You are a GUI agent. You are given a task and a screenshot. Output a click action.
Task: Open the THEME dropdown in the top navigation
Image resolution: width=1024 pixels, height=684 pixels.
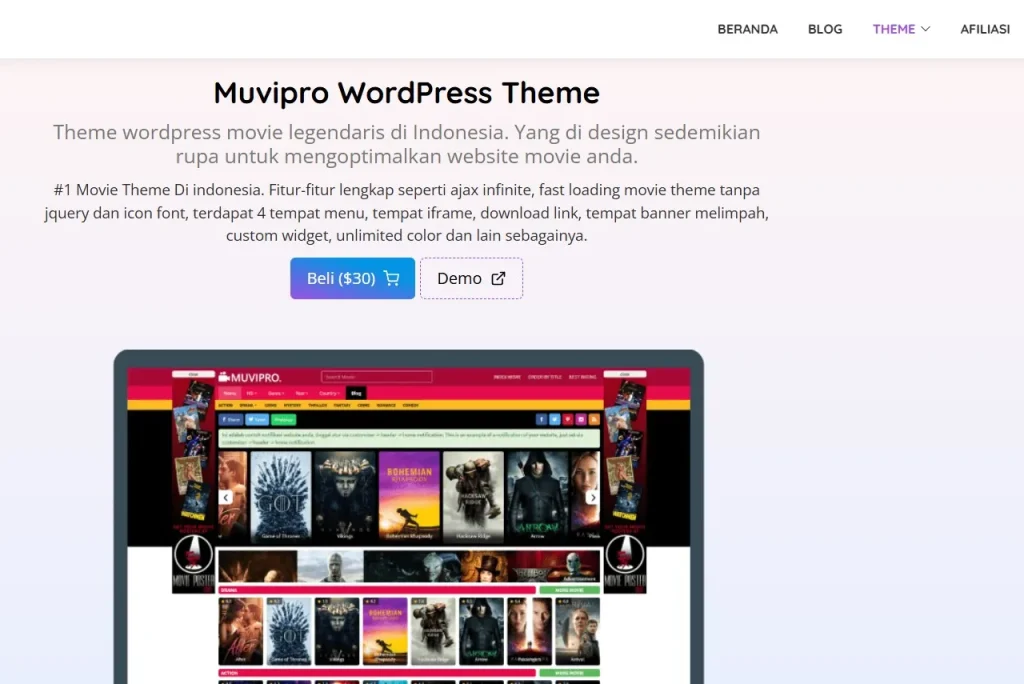[898, 29]
